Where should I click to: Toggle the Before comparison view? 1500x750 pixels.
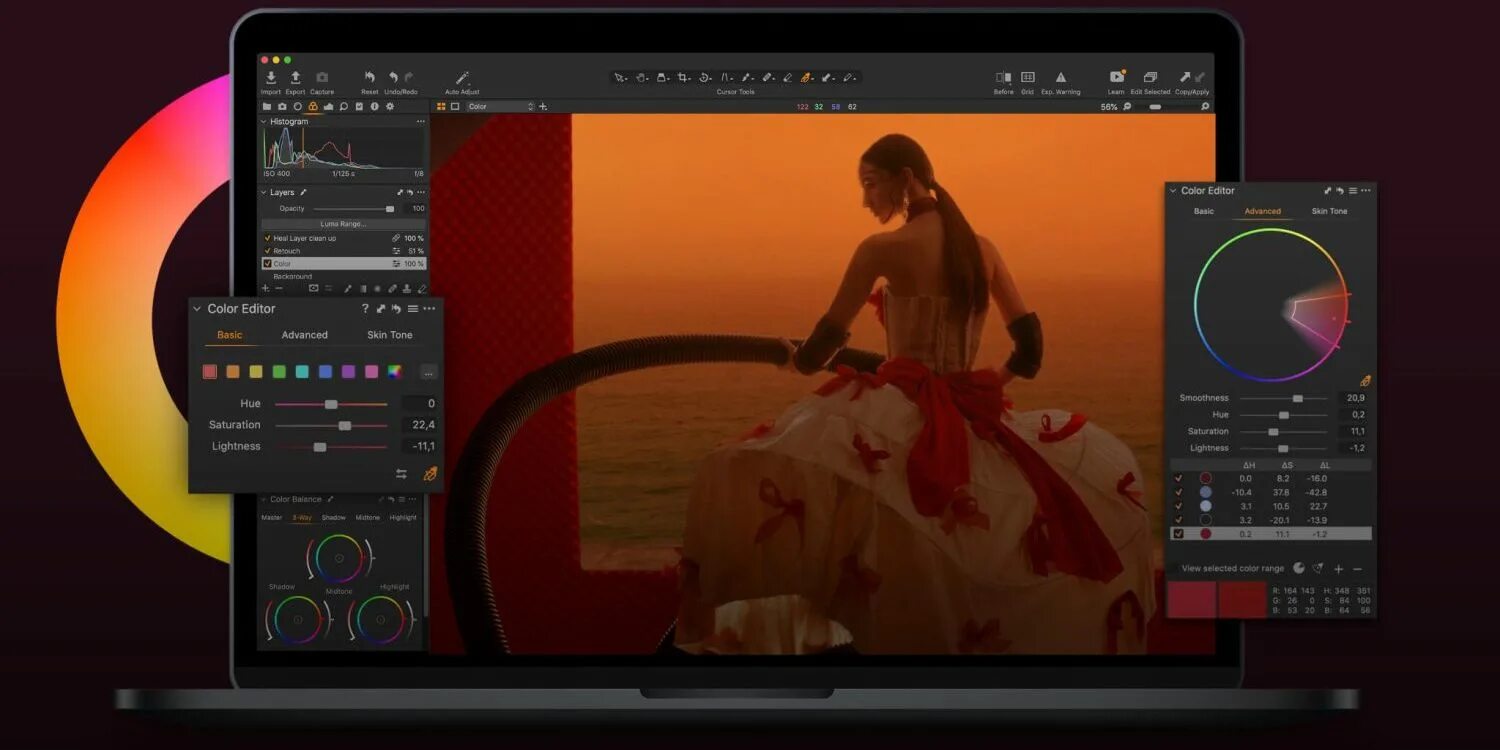tap(1003, 78)
